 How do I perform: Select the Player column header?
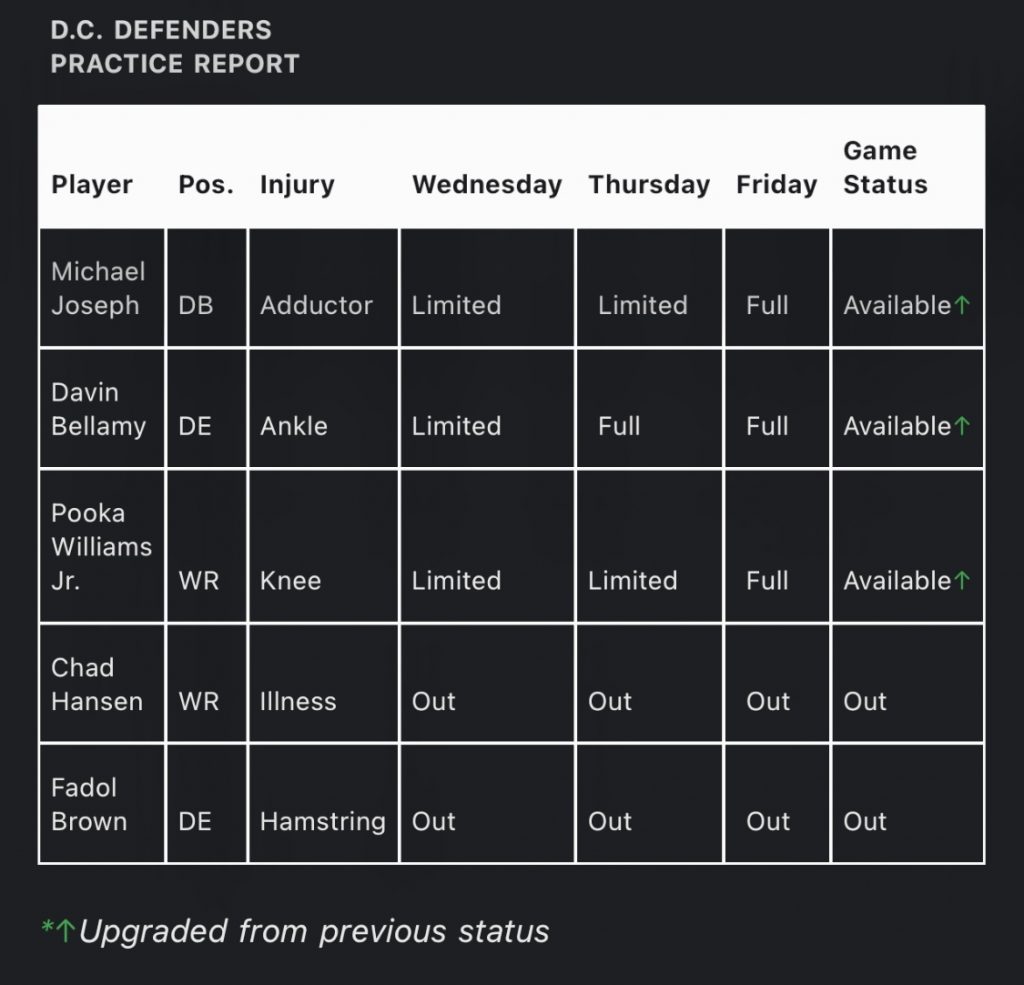point(92,185)
